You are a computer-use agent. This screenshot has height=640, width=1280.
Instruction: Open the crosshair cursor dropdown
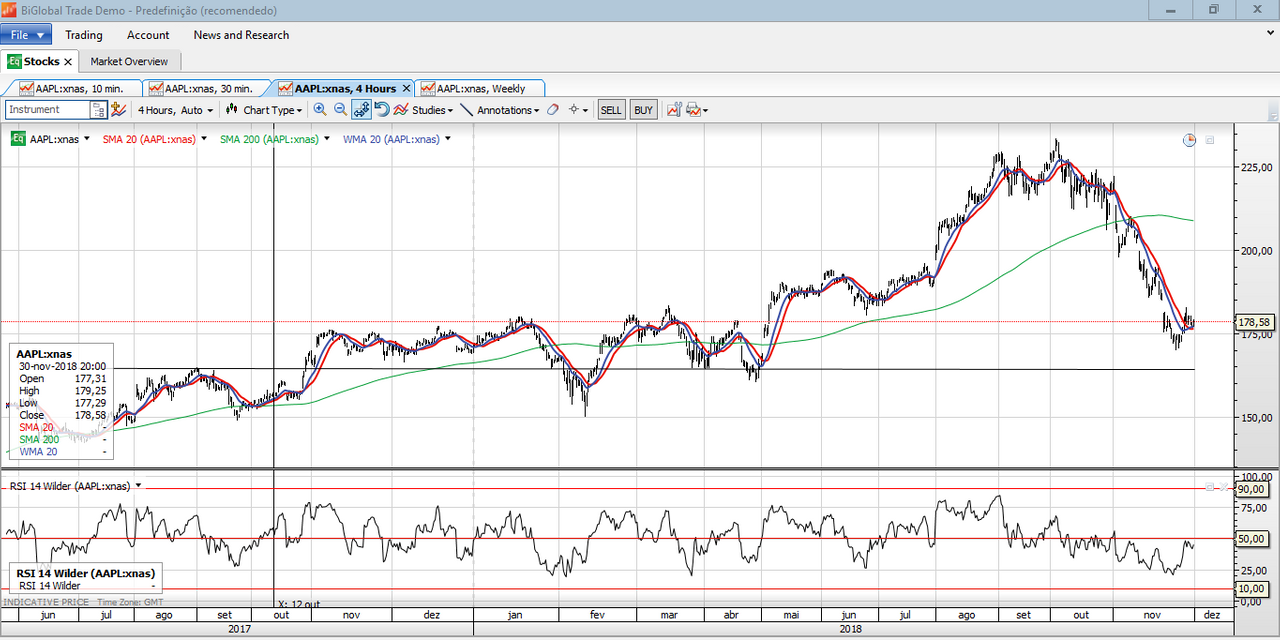point(578,110)
